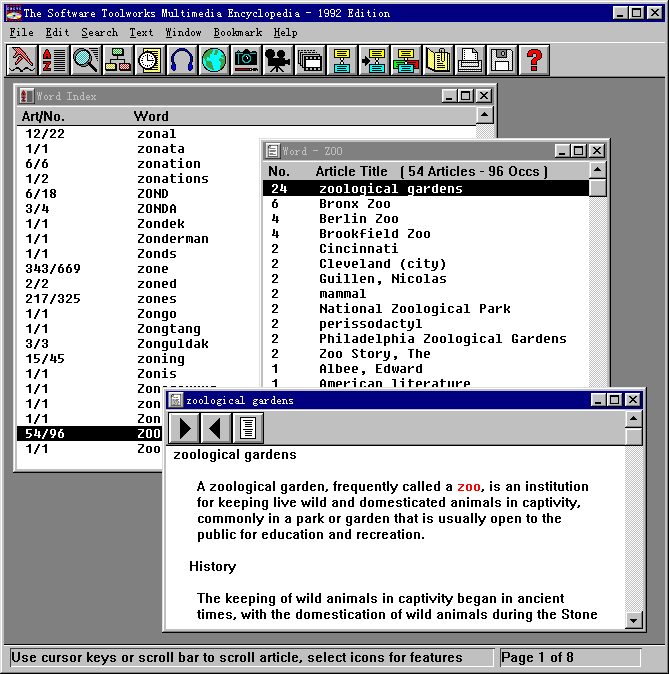Click Word - ZOO list scroll up arrow
Image resolution: width=669 pixels, height=674 pixels.
point(598,170)
